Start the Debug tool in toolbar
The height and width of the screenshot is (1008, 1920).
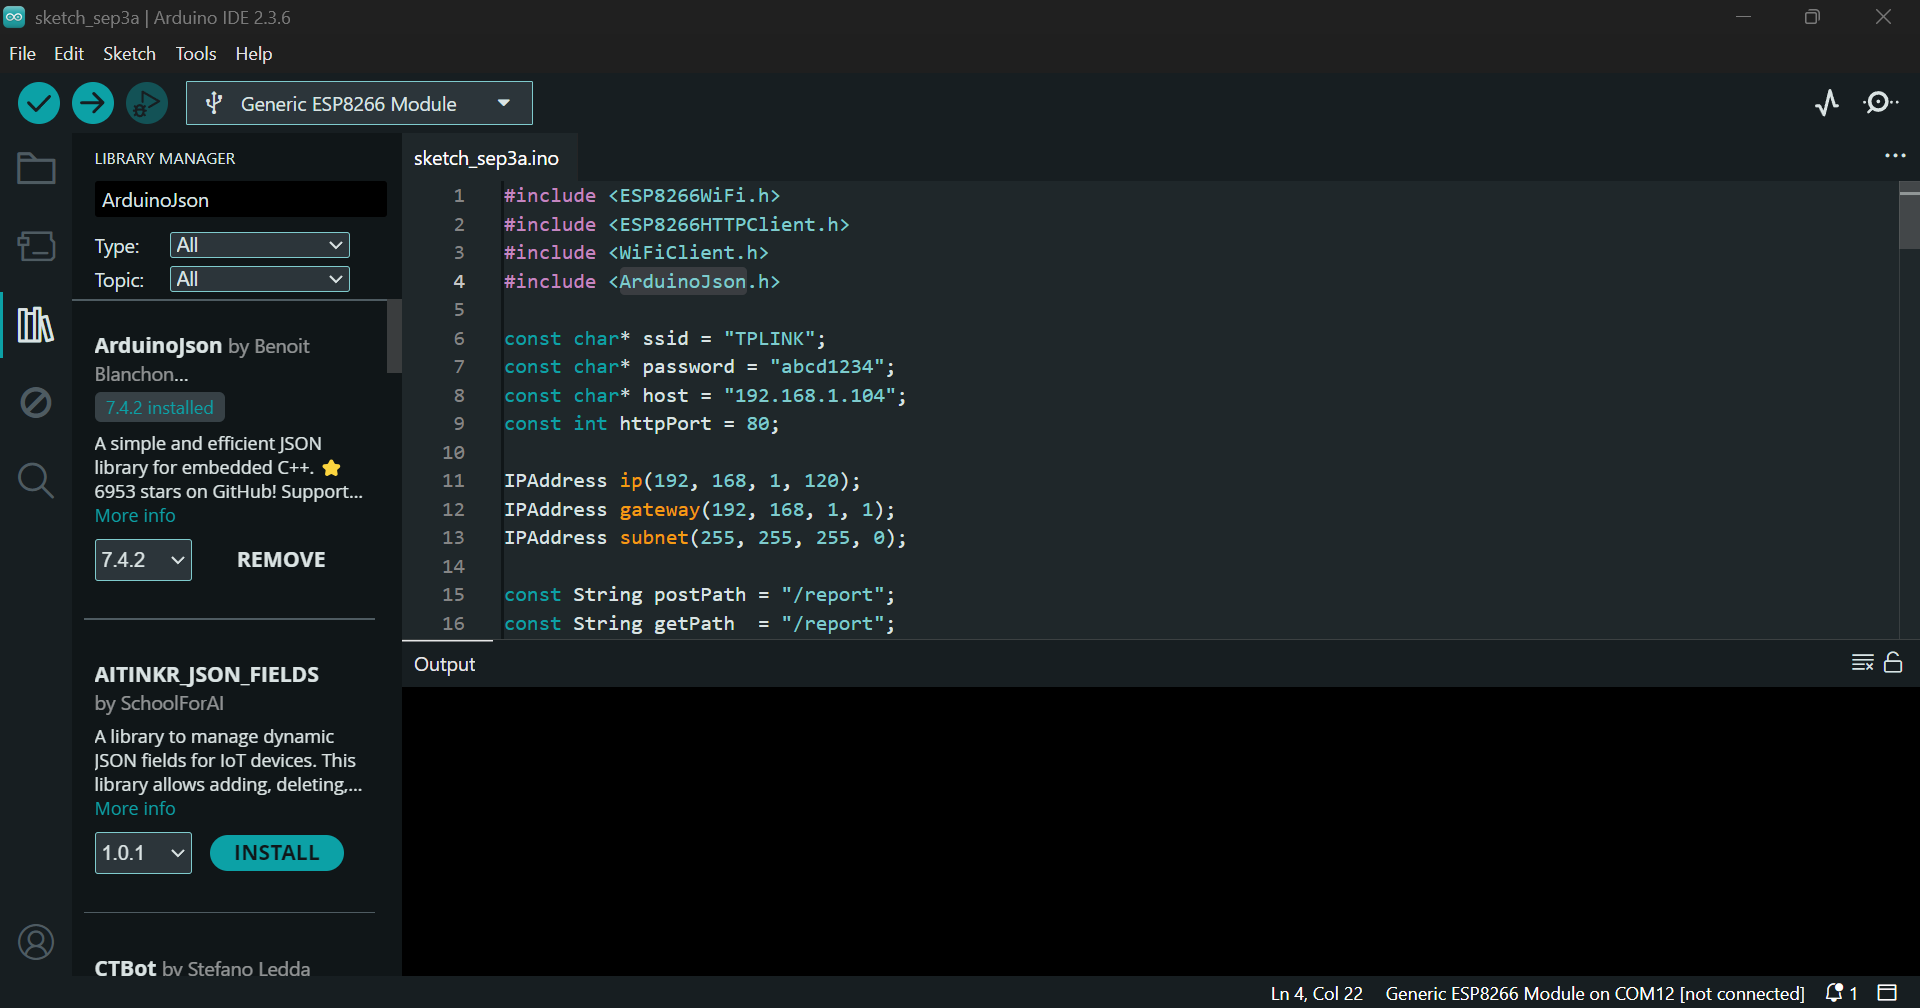point(147,103)
